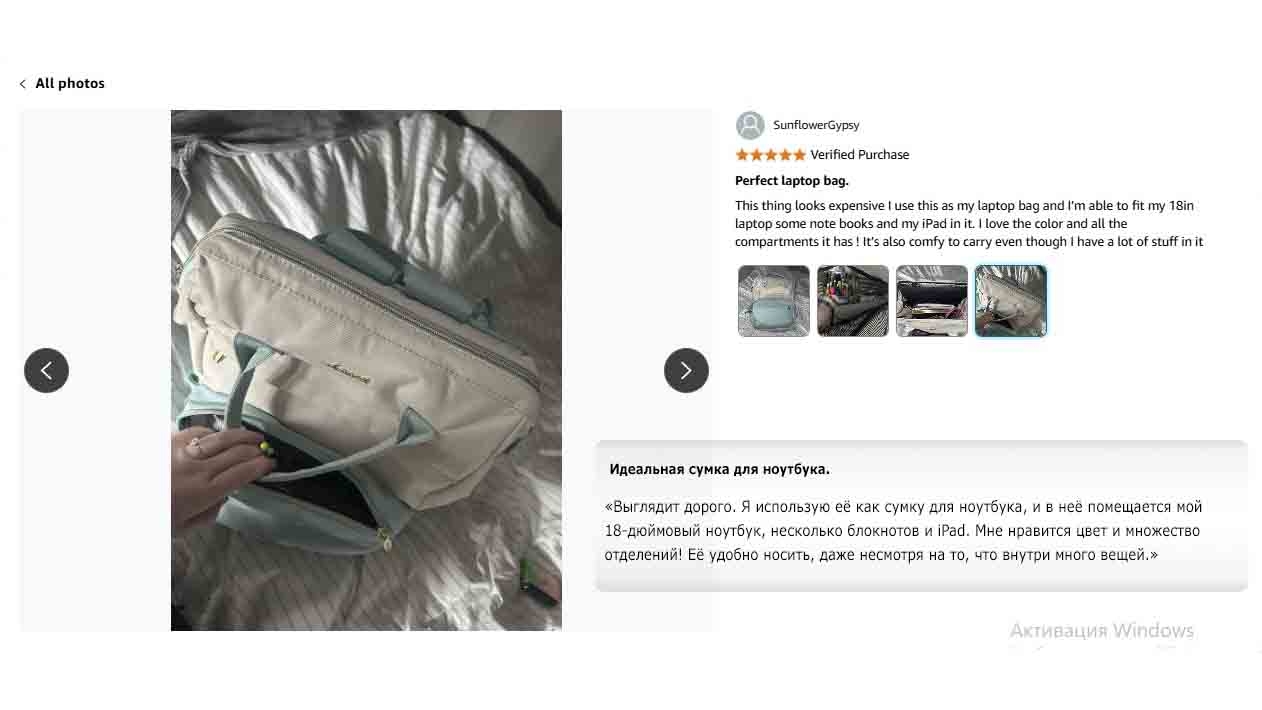The width and height of the screenshot is (1262, 710).
Task: Click the middle orange rating star
Action: point(770,155)
